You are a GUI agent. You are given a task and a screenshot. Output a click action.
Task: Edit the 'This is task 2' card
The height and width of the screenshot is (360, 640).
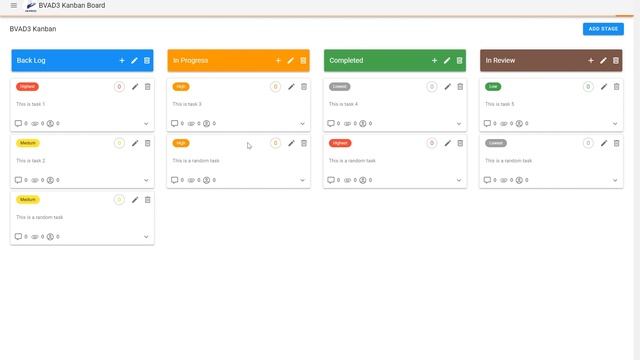coord(135,143)
